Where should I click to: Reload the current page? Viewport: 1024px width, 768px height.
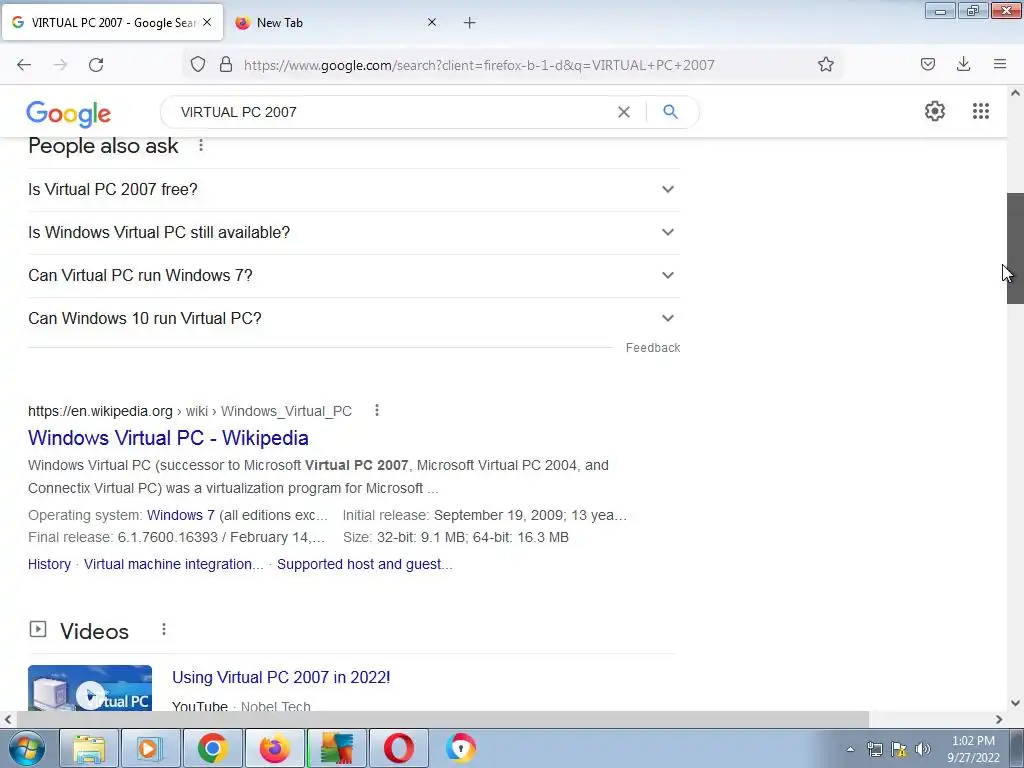pyautogui.click(x=96, y=65)
